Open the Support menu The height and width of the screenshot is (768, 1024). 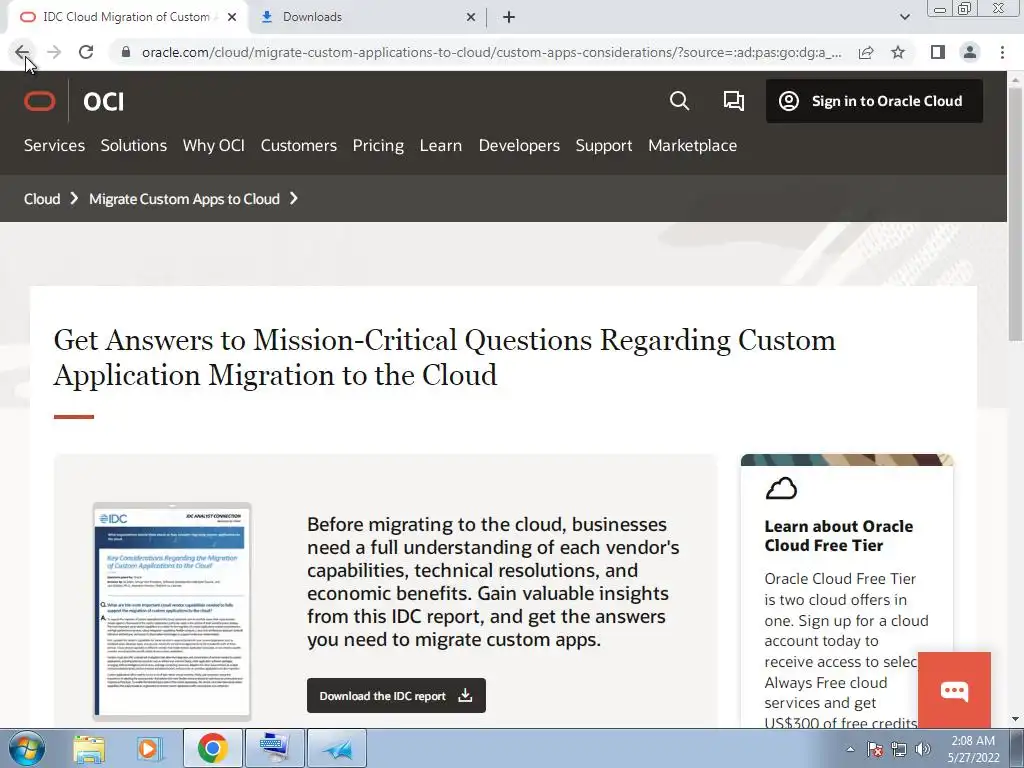coord(604,146)
